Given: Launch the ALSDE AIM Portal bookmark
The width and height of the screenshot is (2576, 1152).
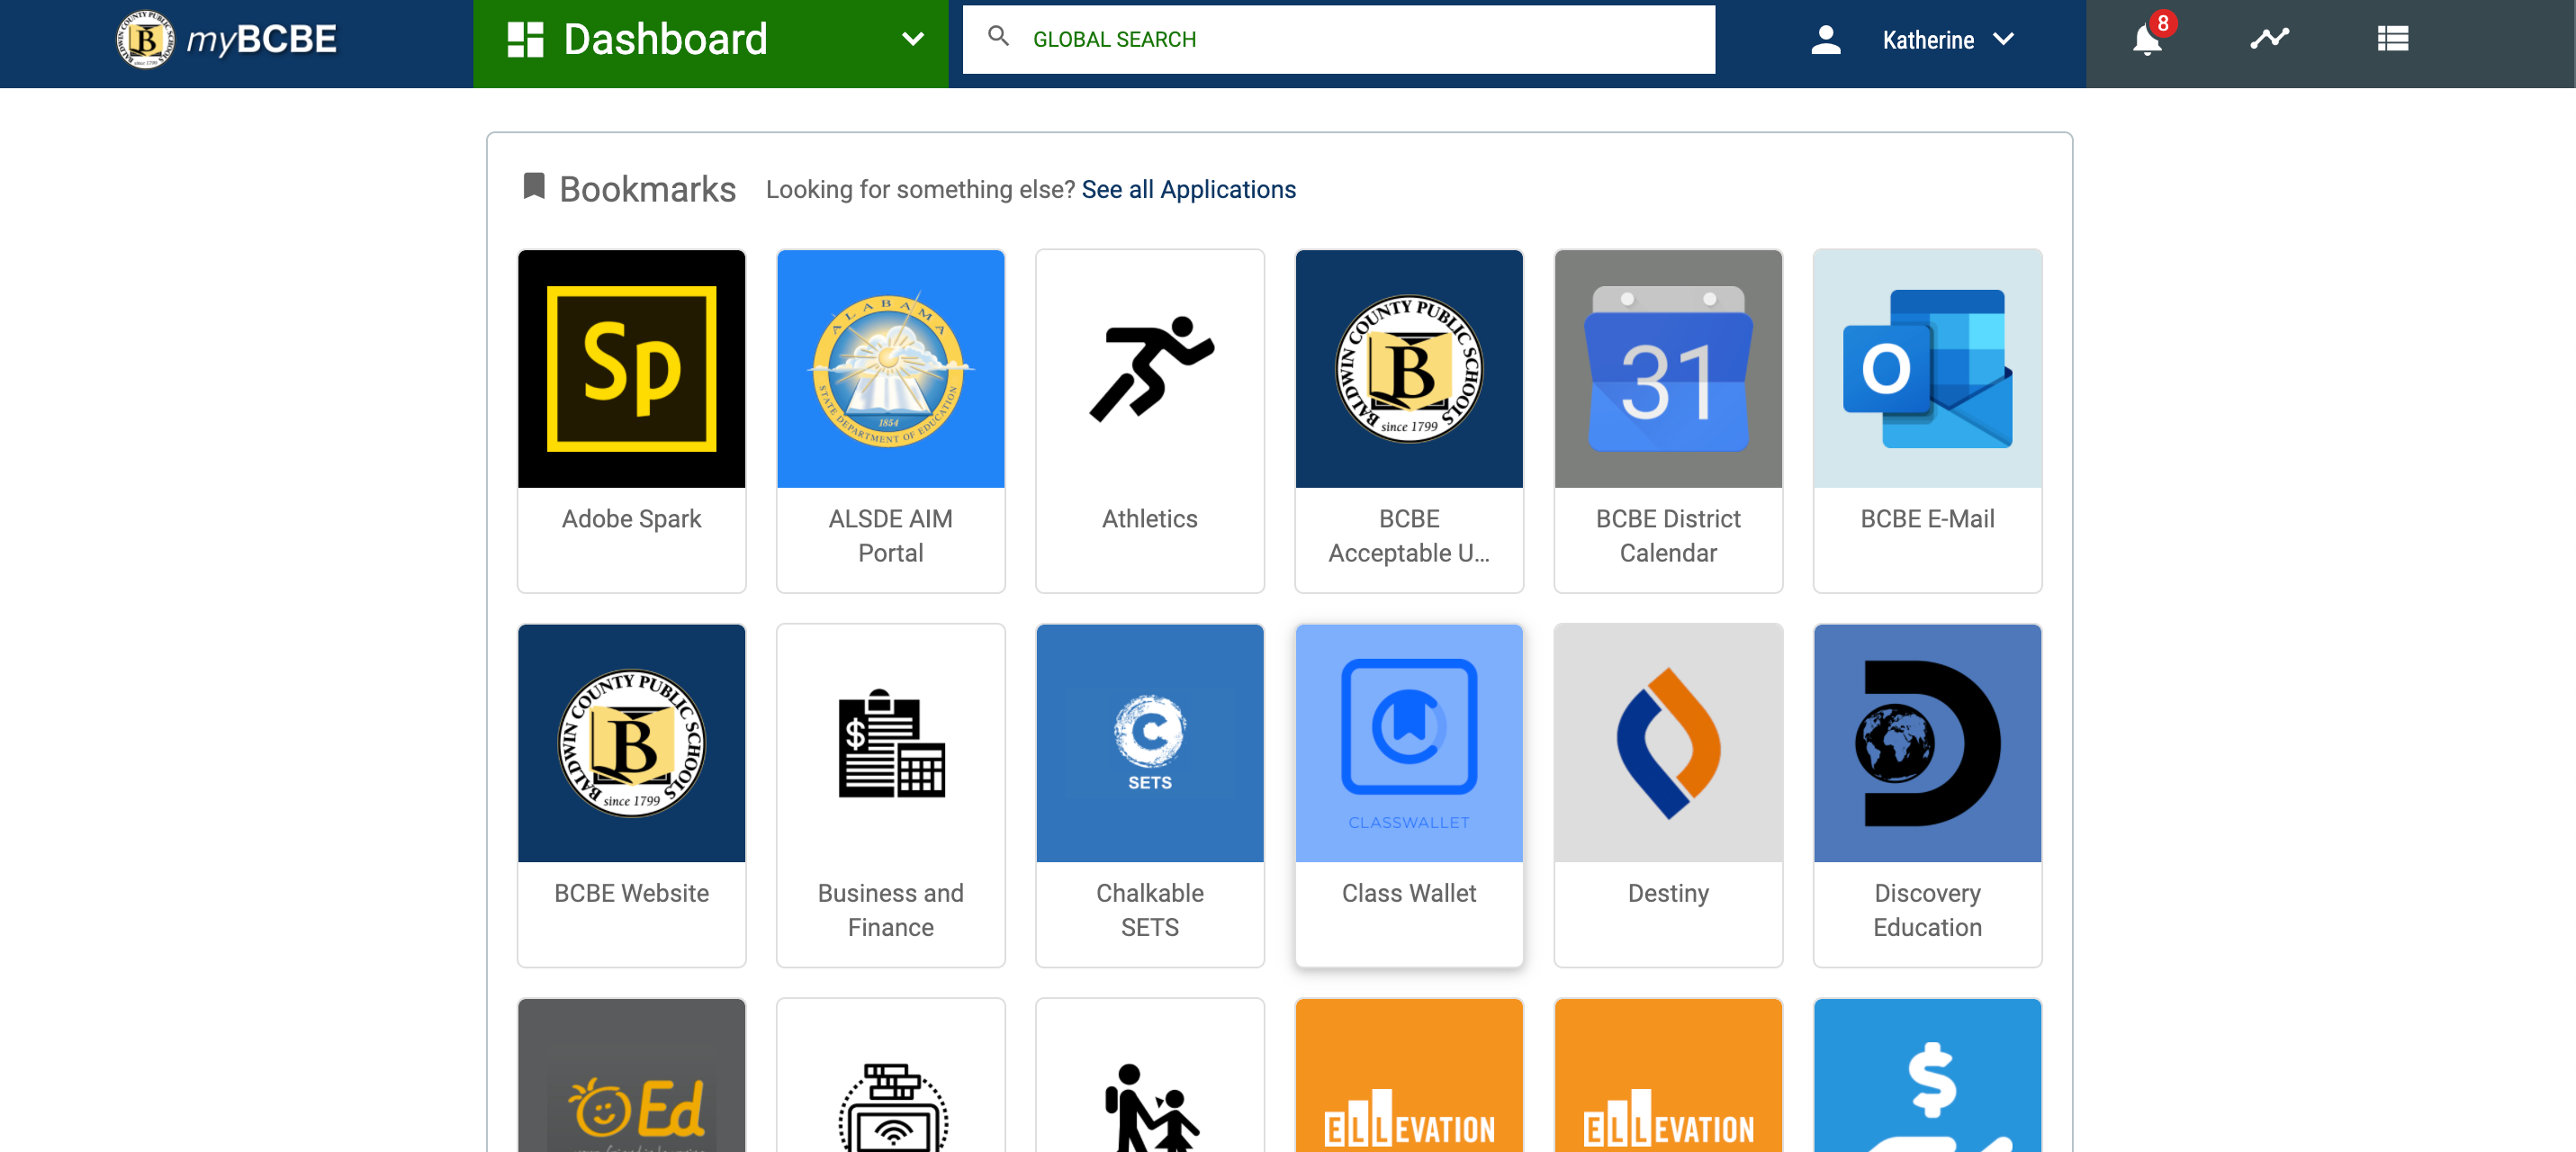Looking at the screenshot, I should click(890, 420).
